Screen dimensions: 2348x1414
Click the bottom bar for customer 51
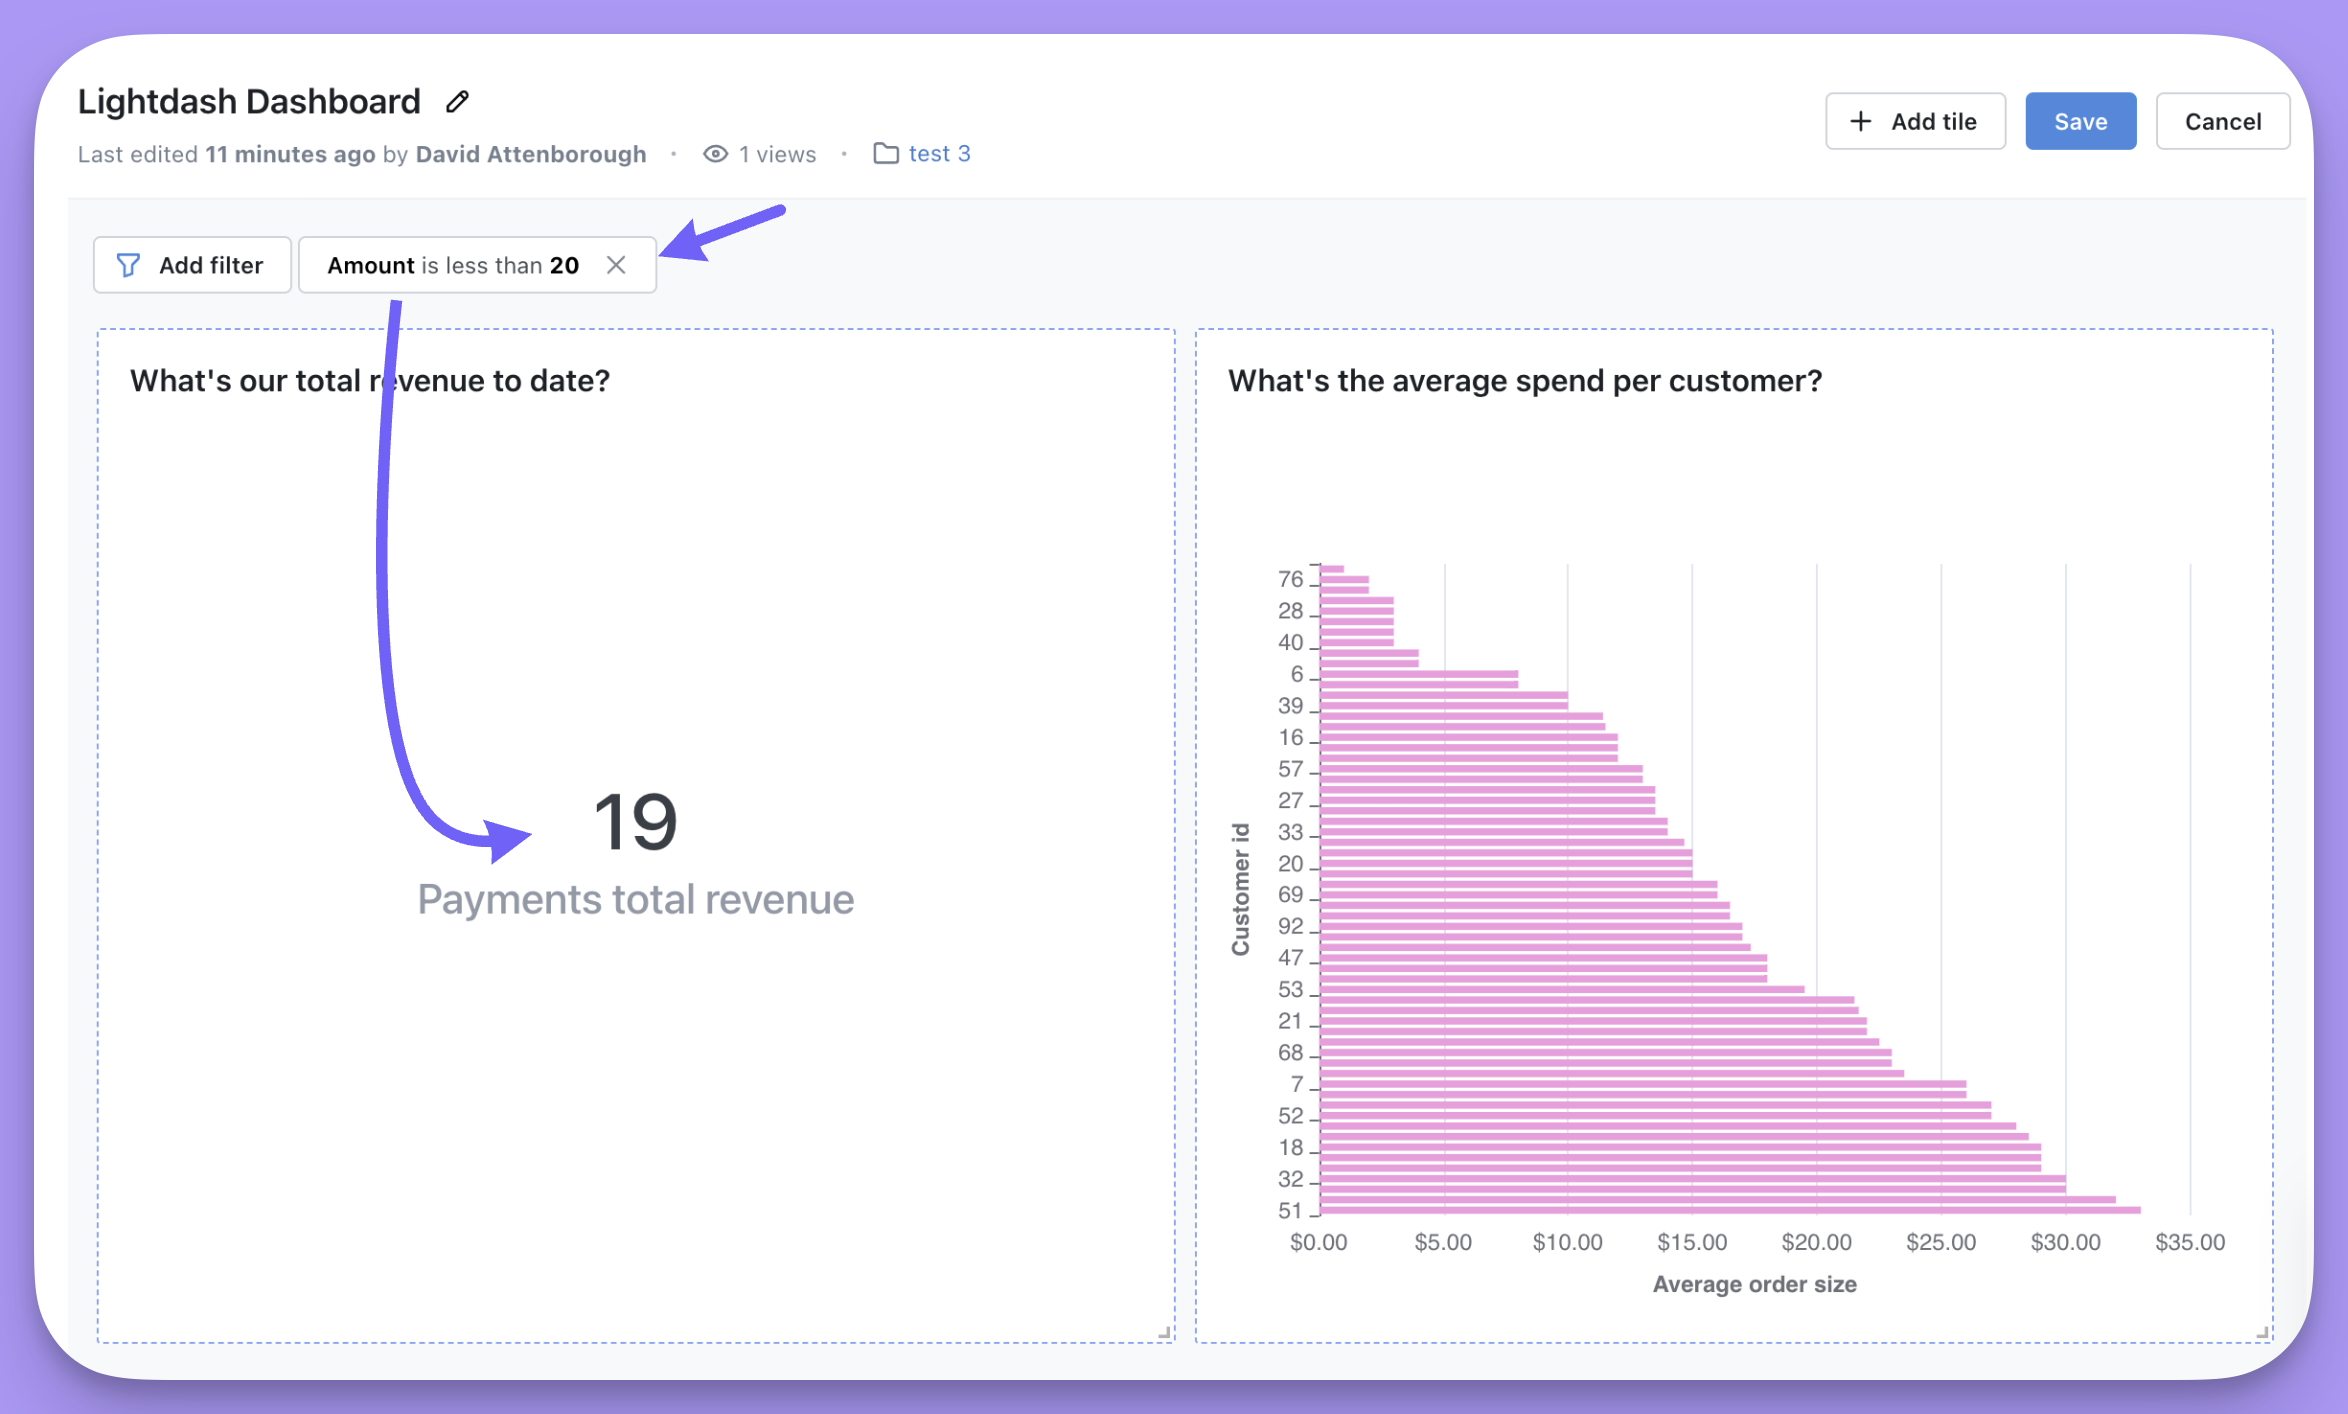[x=1729, y=1210]
